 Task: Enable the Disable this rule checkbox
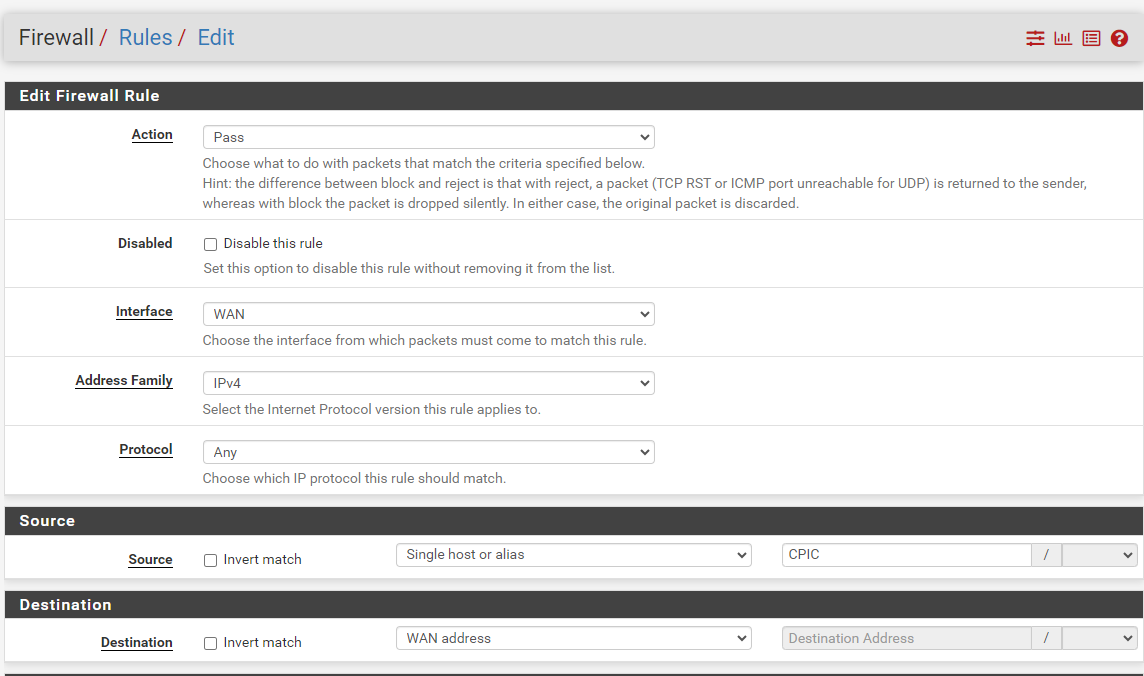tap(210, 244)
